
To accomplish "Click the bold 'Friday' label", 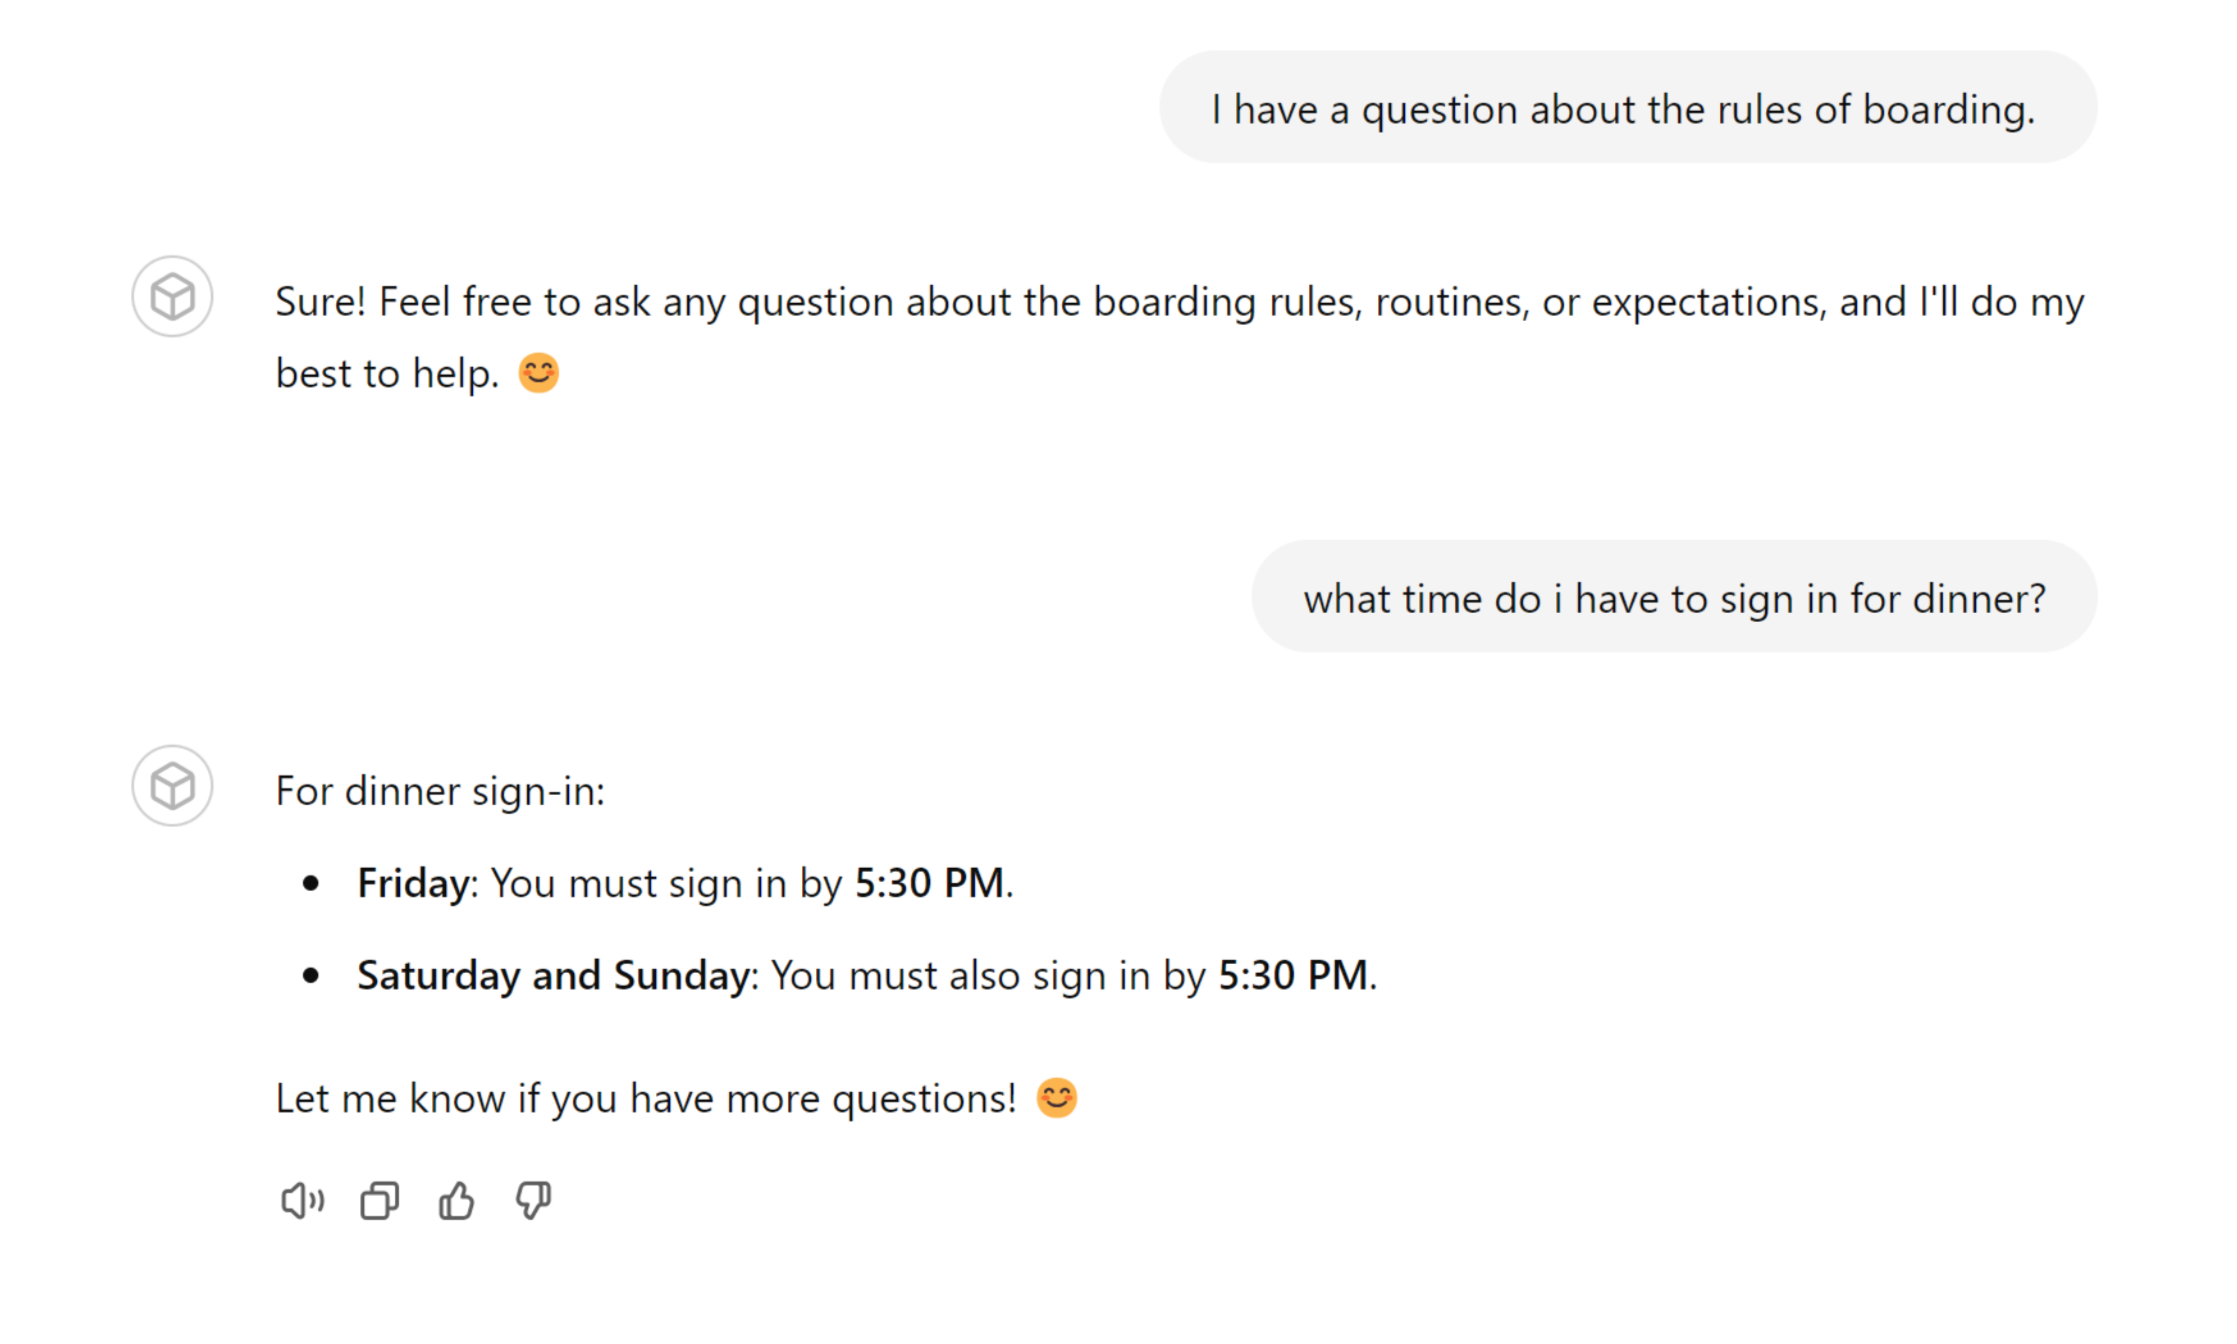I will (413, 883).
